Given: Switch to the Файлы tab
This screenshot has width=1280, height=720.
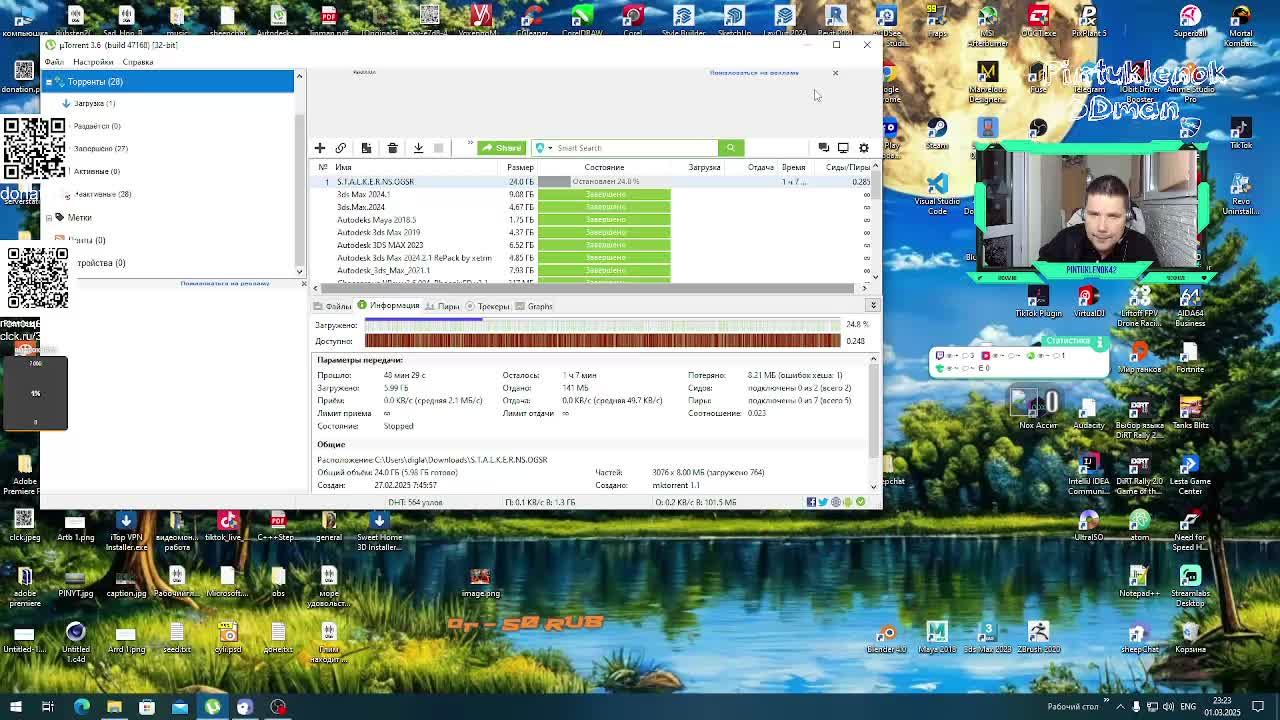Looking at the screenshot, I should click(333, 306).
